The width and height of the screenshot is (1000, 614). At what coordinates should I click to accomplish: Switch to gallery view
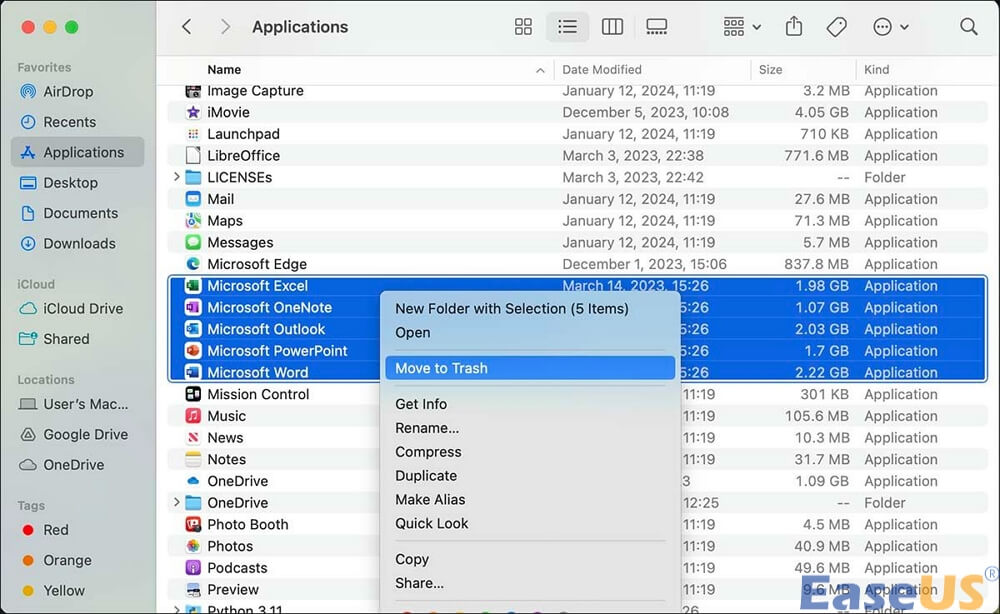[x=657, y=27]
